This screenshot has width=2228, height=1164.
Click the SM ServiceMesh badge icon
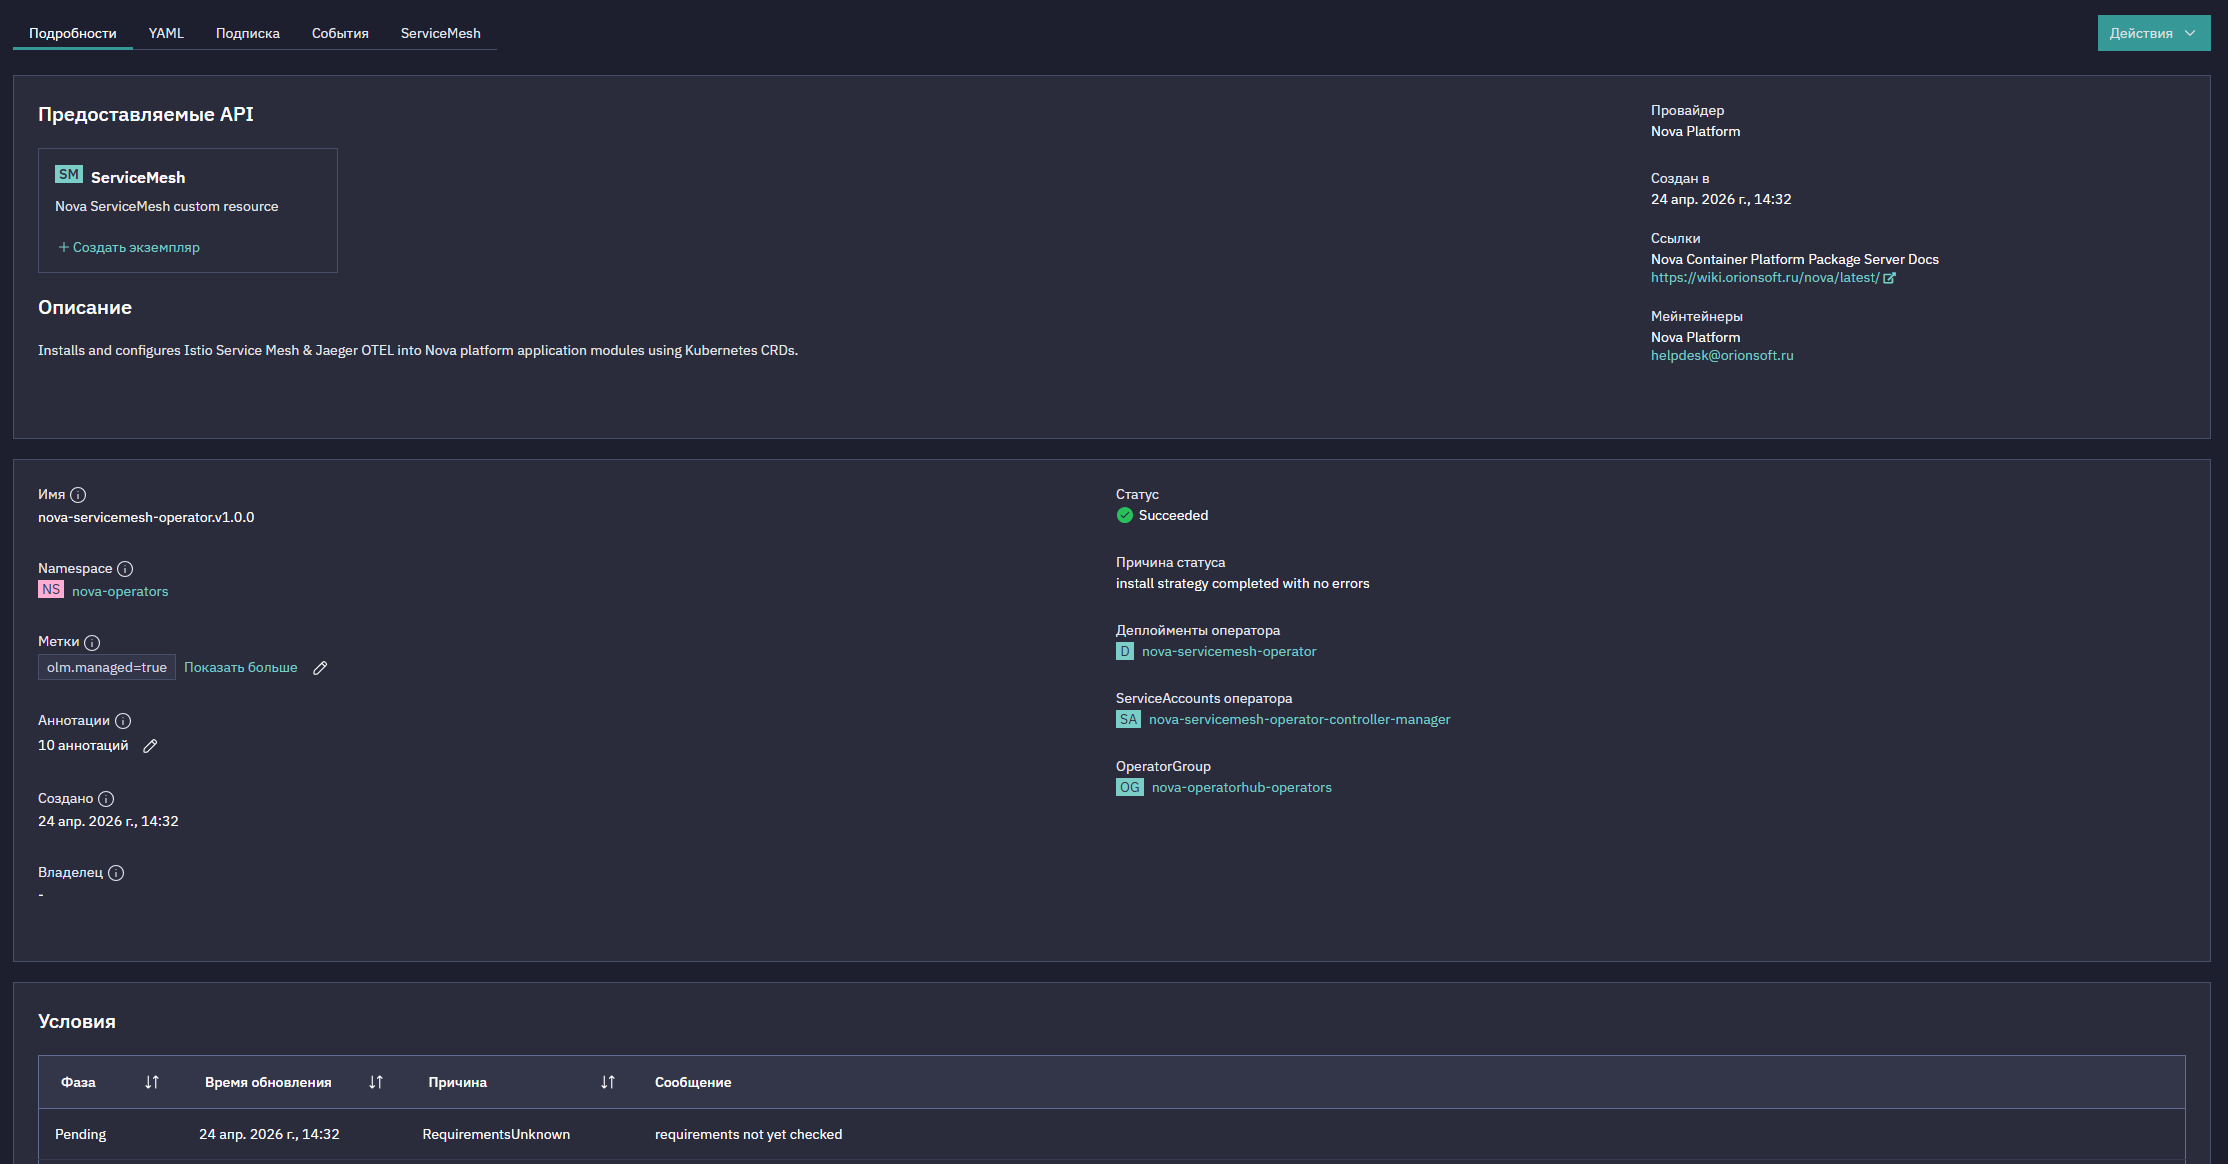69,175
